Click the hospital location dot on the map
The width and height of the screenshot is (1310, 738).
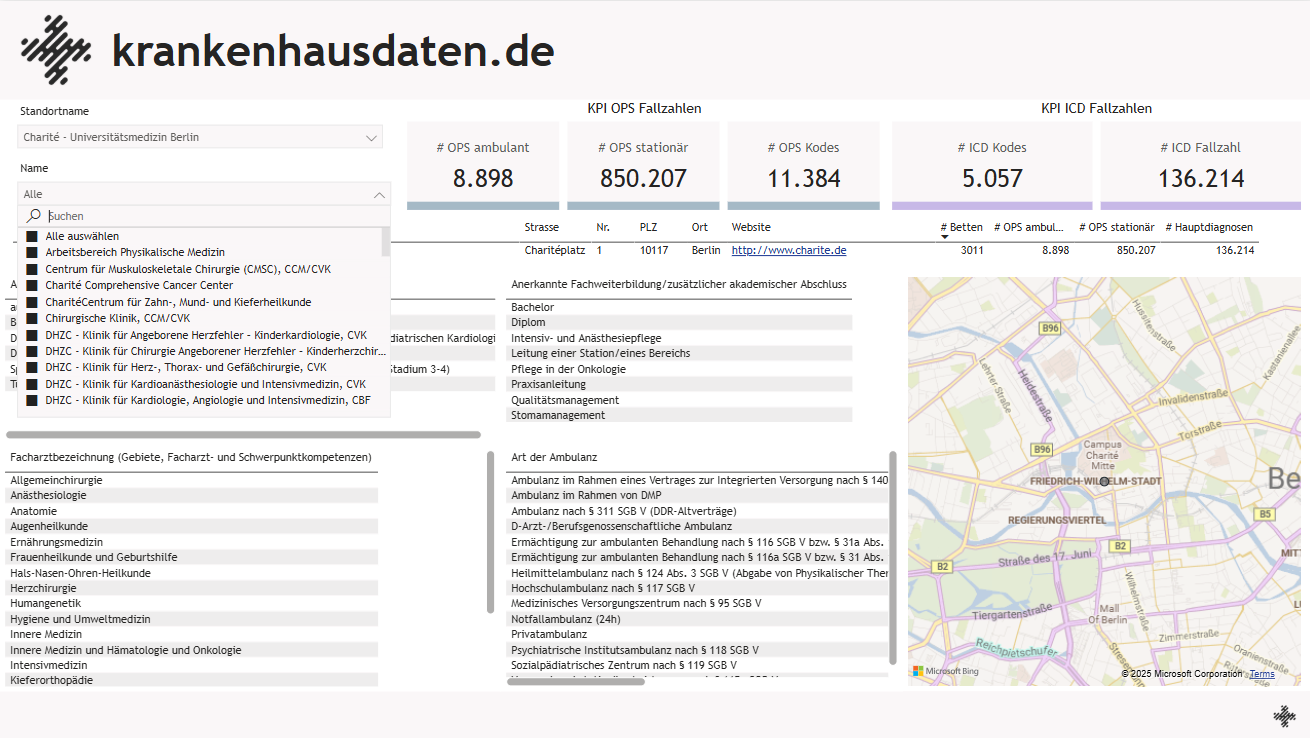[1105, 481]
